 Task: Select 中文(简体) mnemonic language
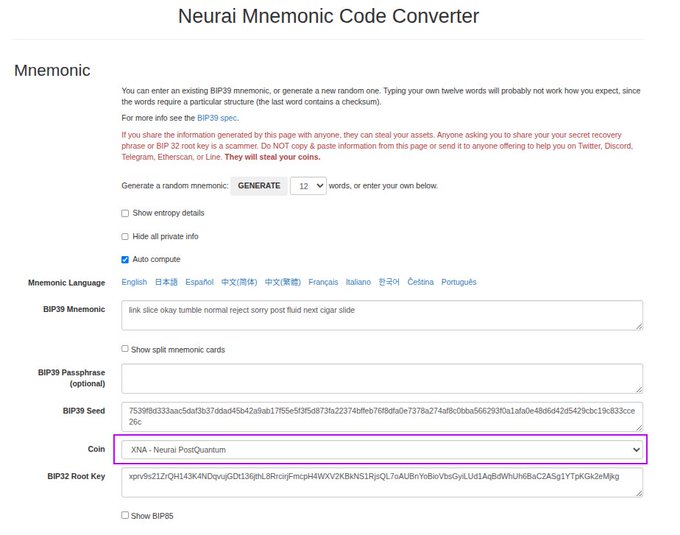pyautogui.click(x=239, y=283)
